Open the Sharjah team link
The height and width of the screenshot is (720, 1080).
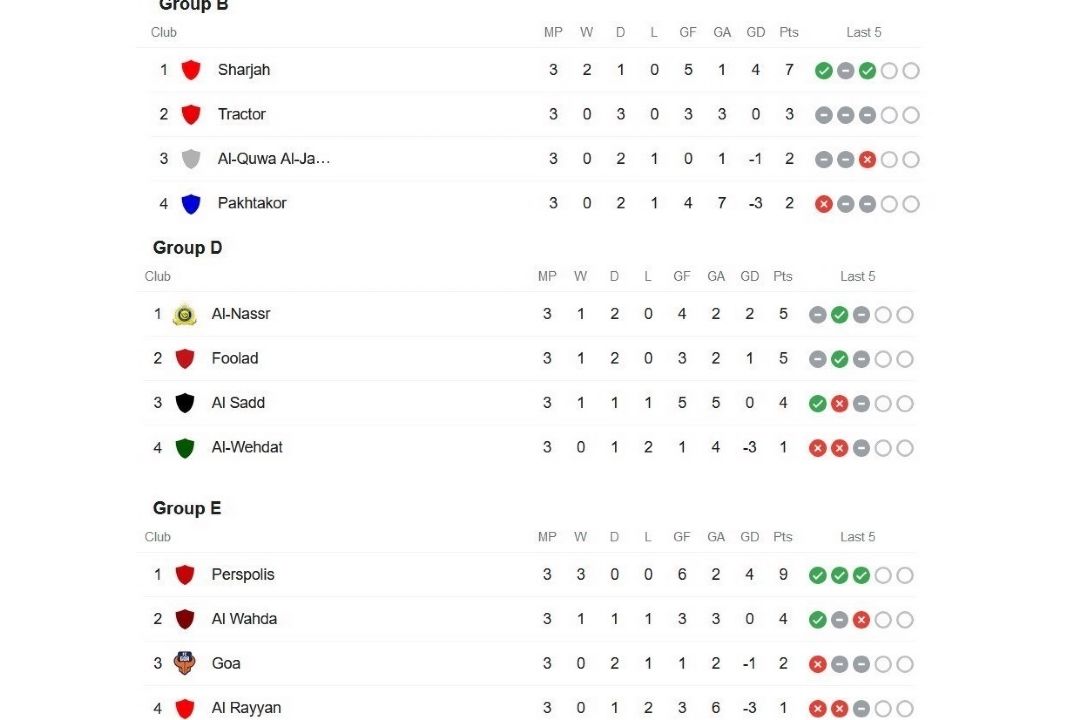[x=244, y=70]
